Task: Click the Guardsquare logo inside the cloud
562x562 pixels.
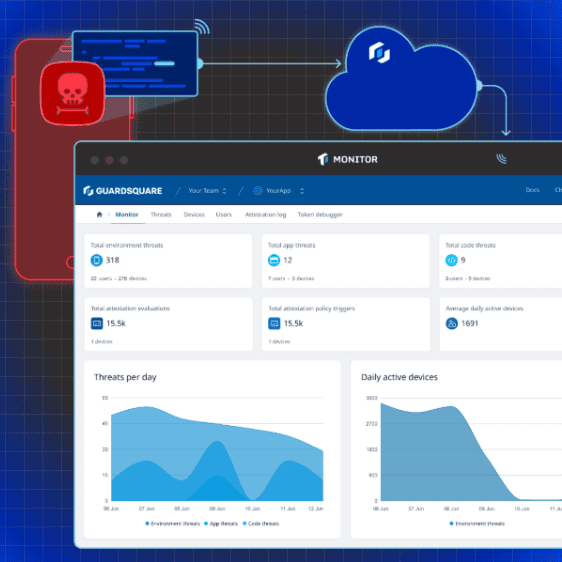Action: point(379,52)
